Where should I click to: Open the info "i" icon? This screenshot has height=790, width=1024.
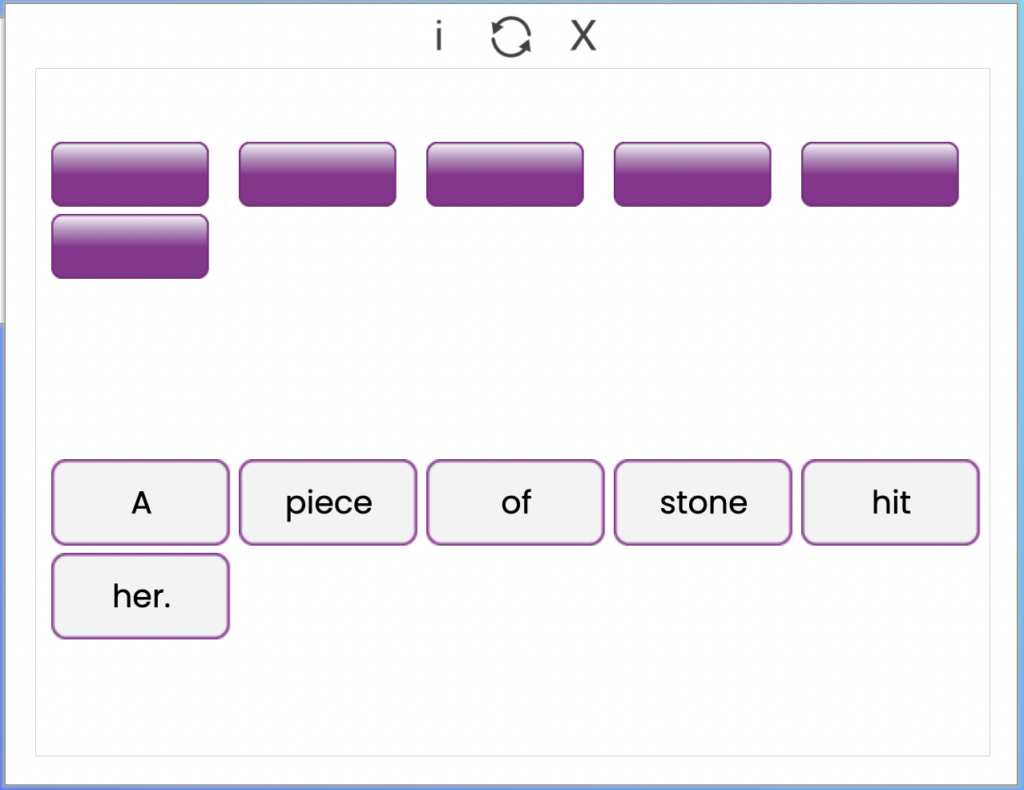point(439,35)
